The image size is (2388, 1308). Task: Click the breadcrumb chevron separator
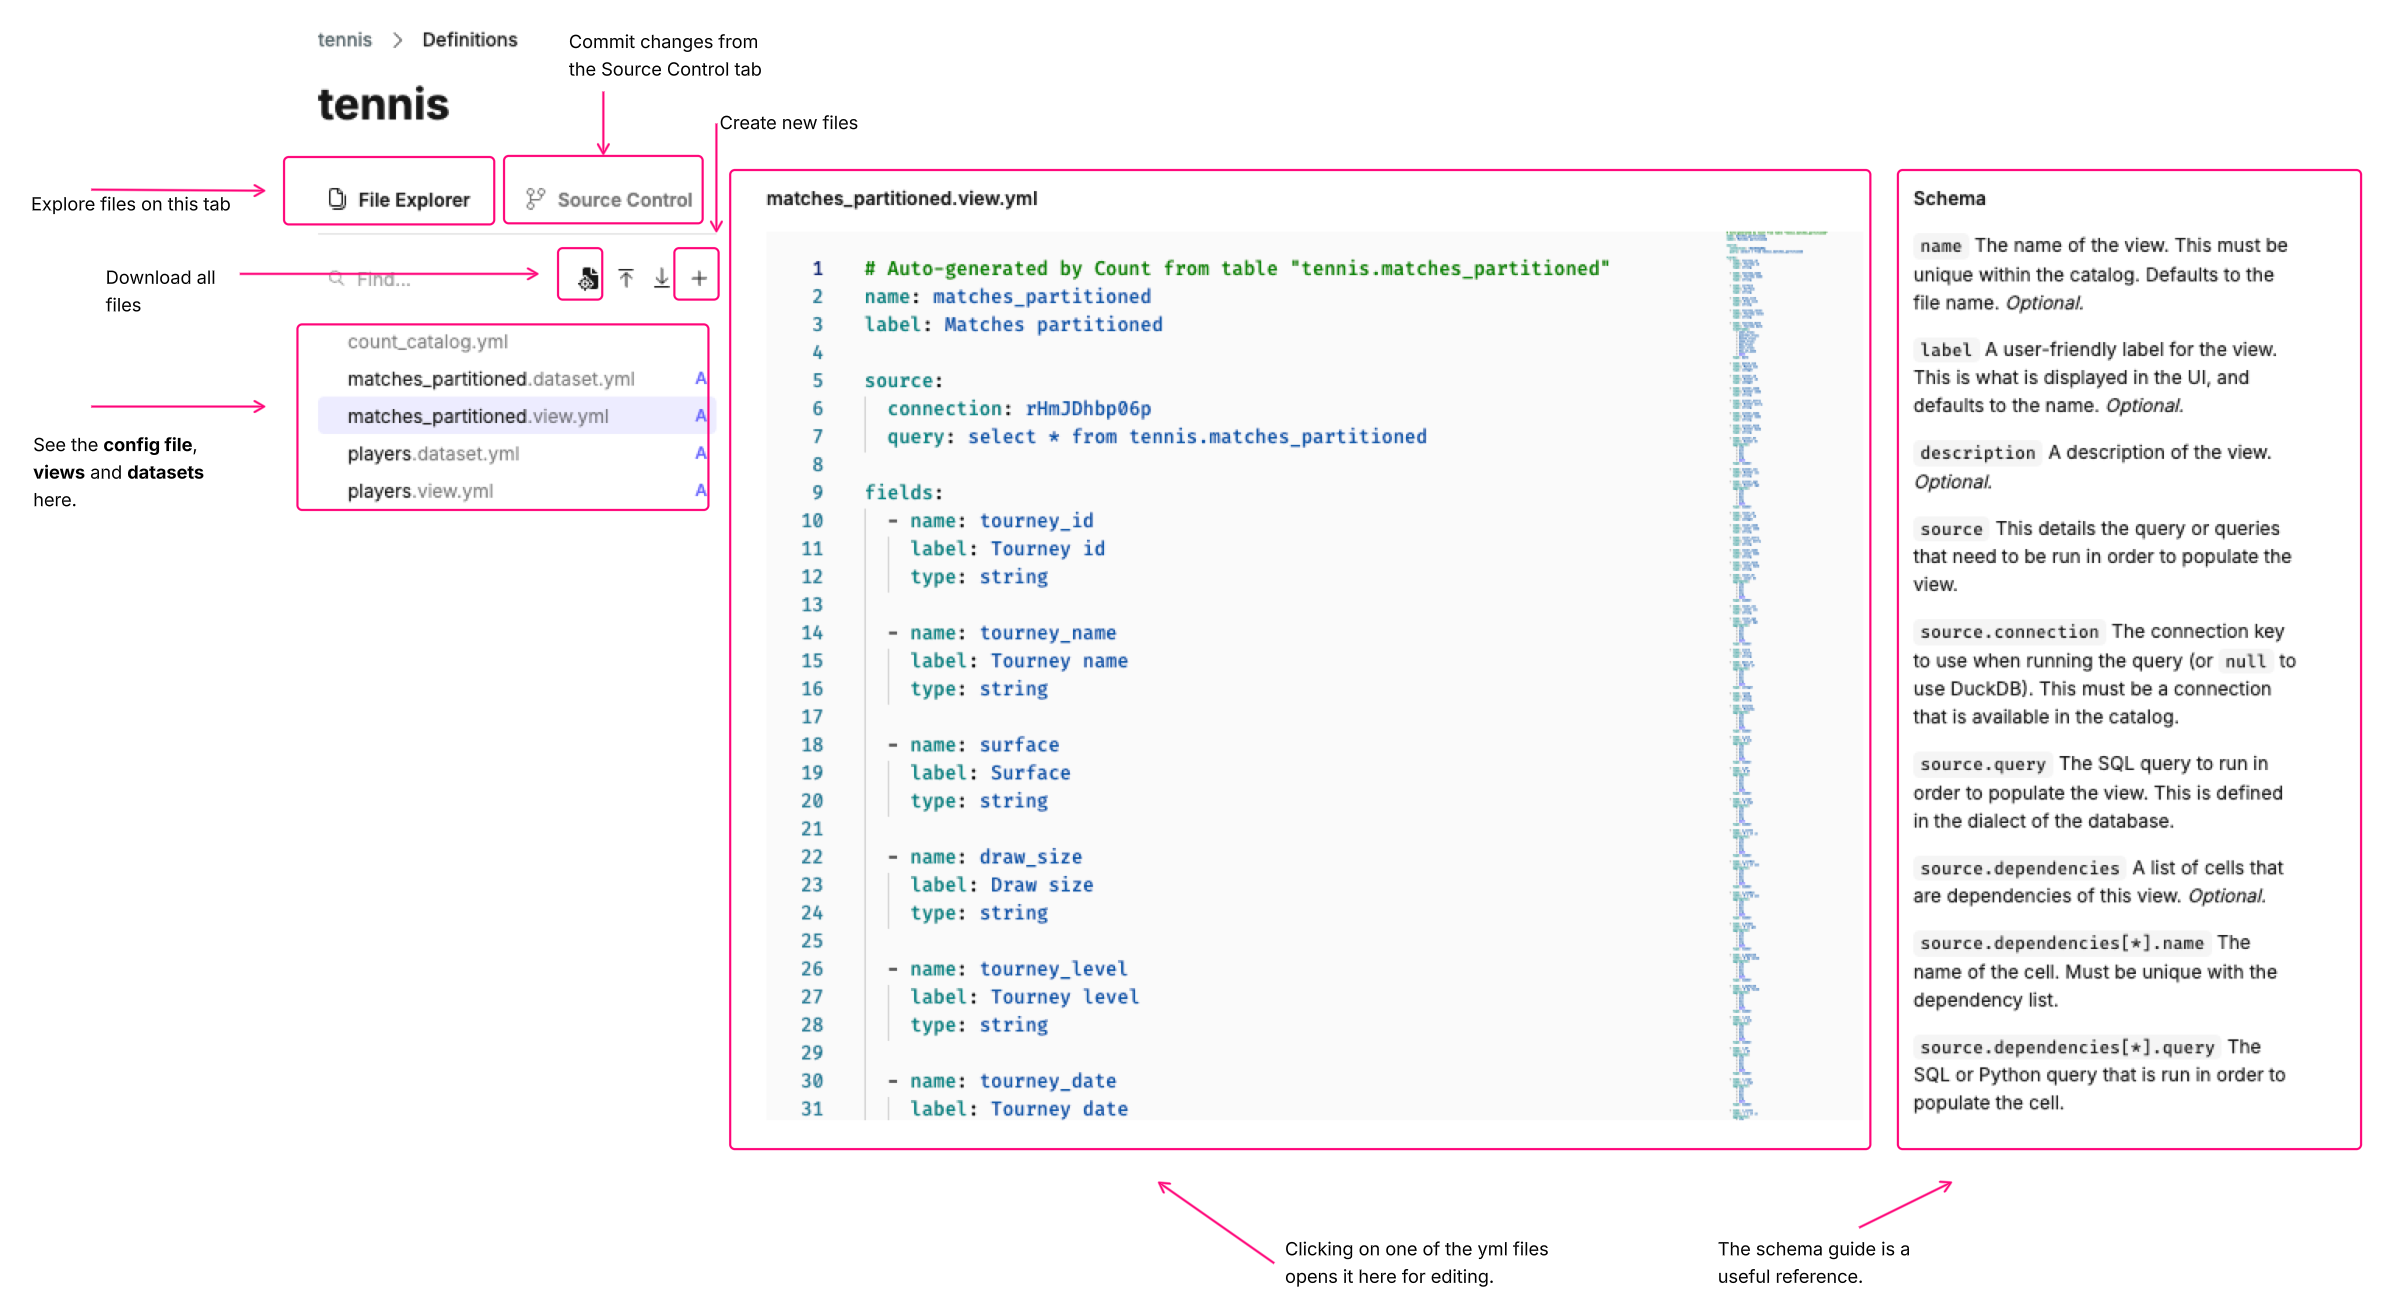pyautogui.click(x=397, y=40)
